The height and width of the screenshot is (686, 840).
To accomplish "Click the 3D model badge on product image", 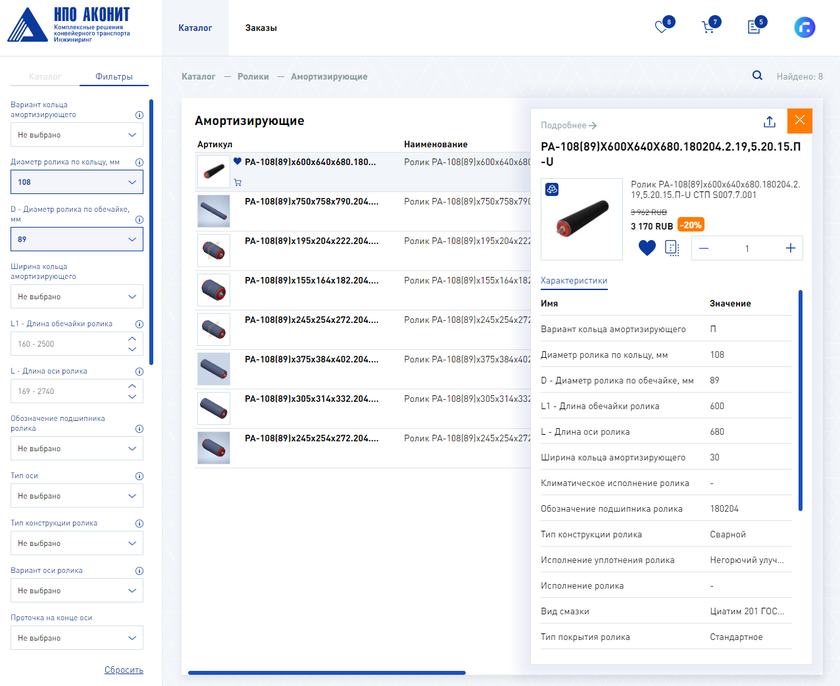I will click(552, 189).
